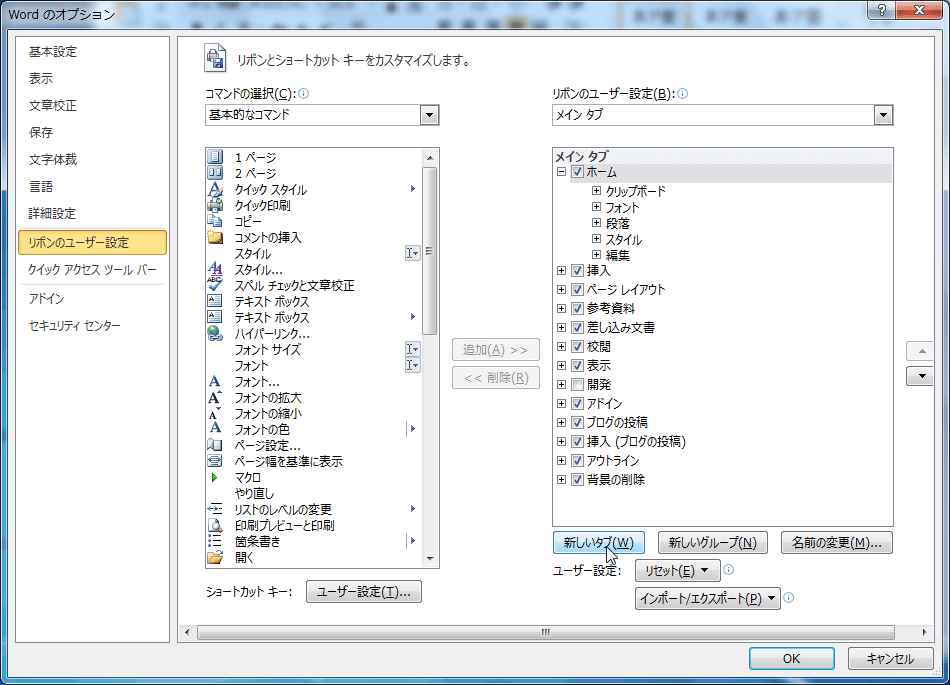Click the 開く folder icon

pos(215,557)
